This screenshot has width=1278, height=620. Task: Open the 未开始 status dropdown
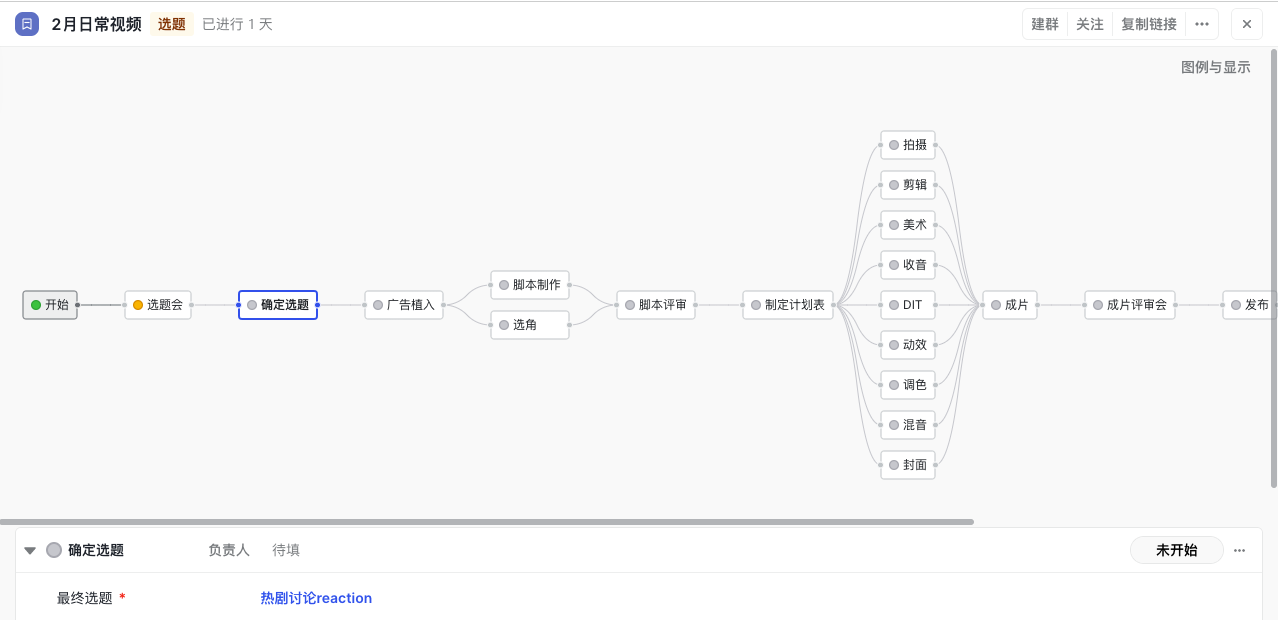click(x=1176, y=550)
